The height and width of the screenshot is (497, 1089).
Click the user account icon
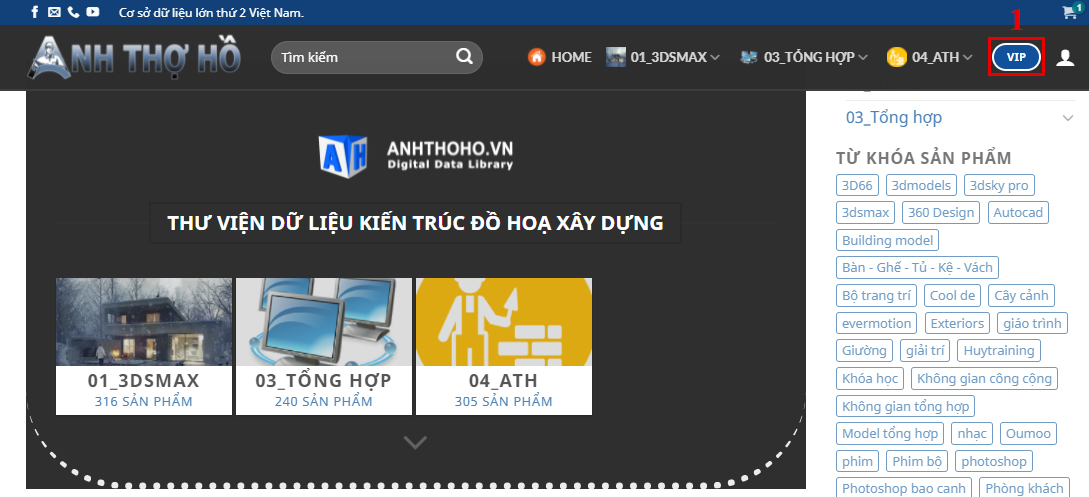point(1065,58)
